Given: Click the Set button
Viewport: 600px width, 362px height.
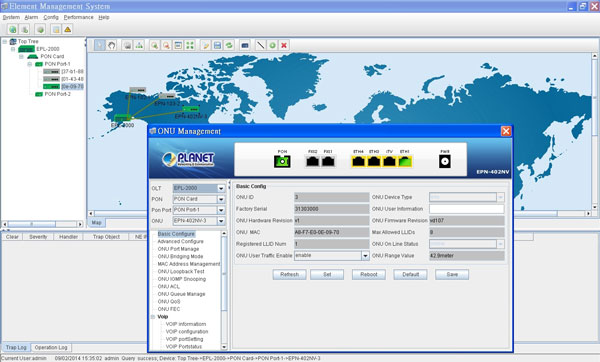Looking at the screenshot, I should (327, 274).
